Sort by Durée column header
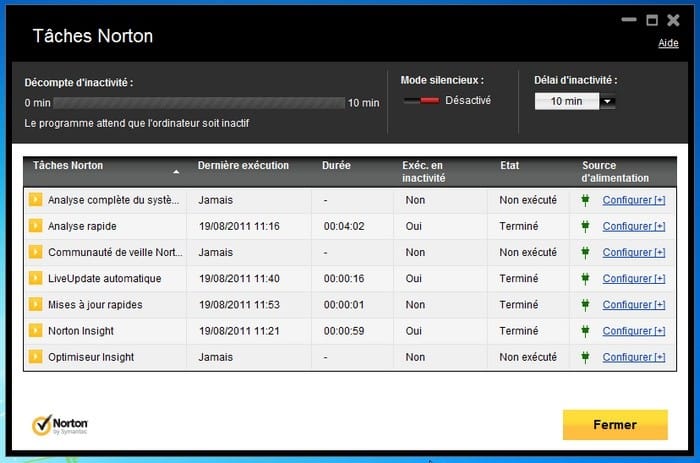 click(x=336, y=165)
